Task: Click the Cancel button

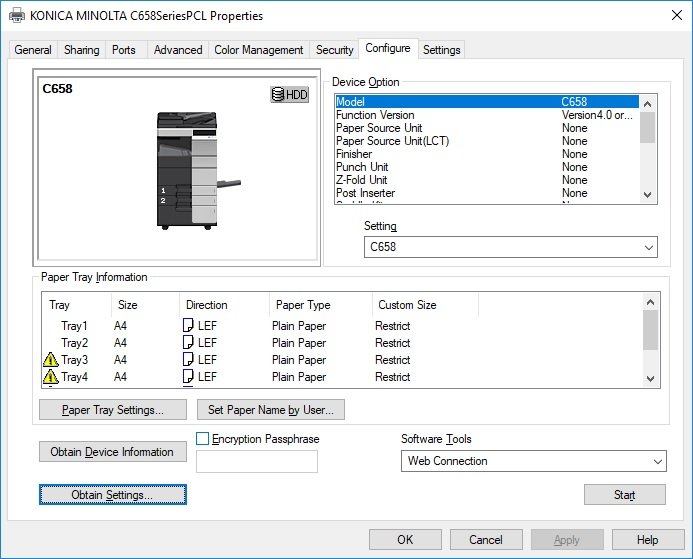Action: pos(486,540)
